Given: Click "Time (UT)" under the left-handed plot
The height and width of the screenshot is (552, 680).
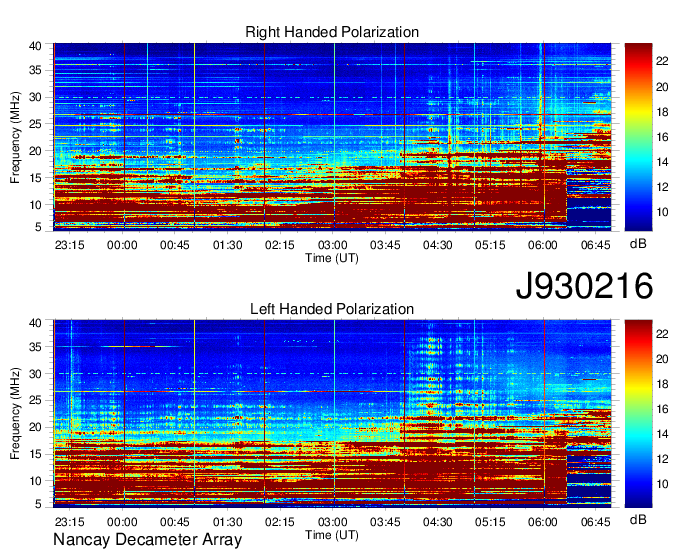Looking at the screenshot, I should 332,535.
